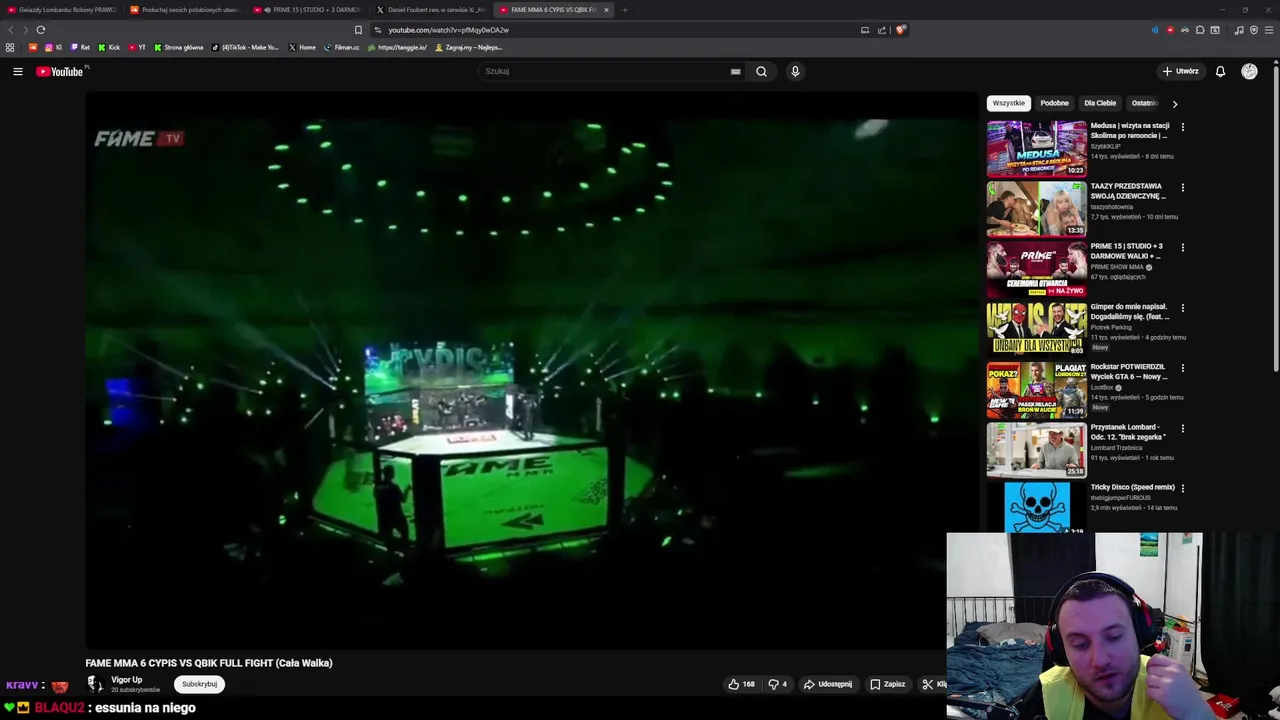Viewport: 1280px width, 720px height.
Task: Select the Dla Ciebie filter chip
Action: [1100, 103]
